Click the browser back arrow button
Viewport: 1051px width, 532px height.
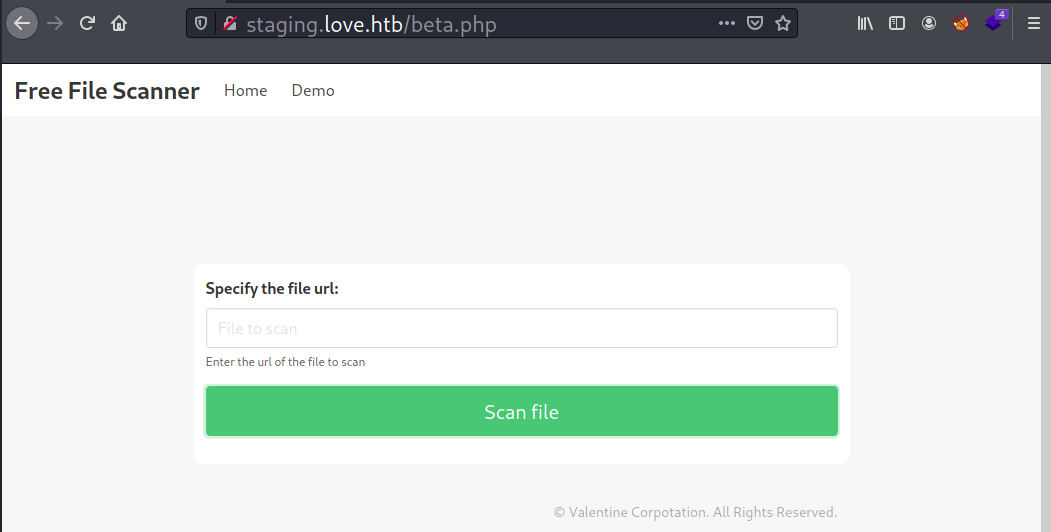22,23
